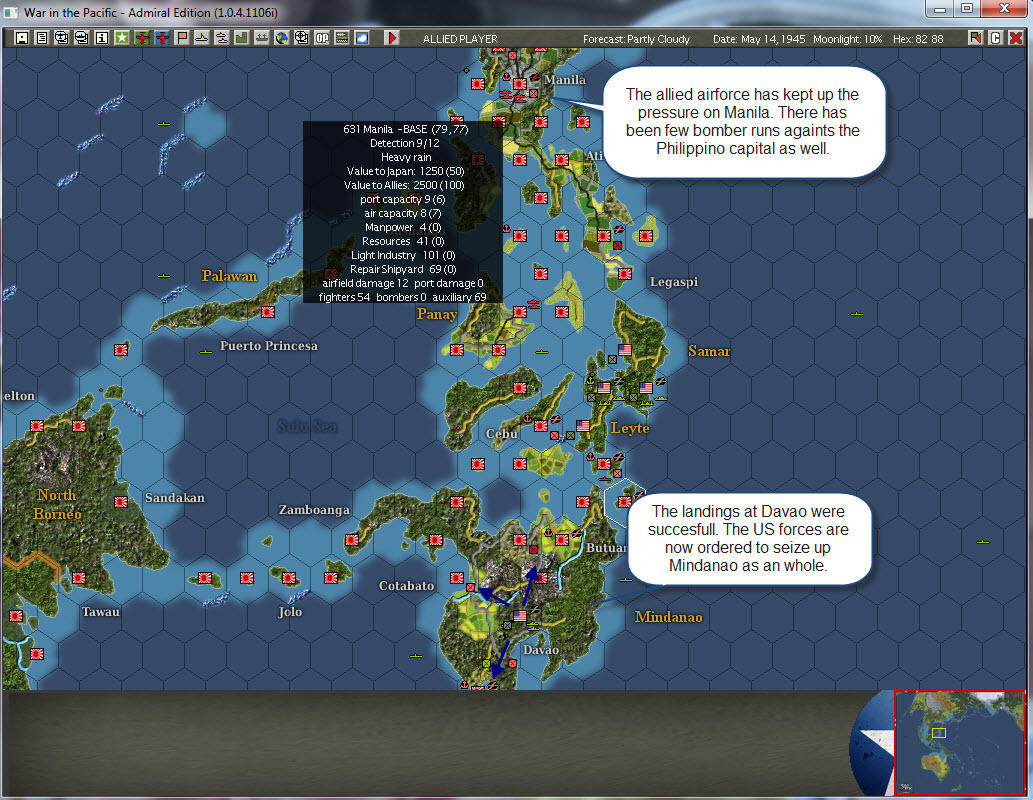Click yellow view rectangle in minimap
The width and height of the screenshot is (1033, 800).
click(939, 733)
